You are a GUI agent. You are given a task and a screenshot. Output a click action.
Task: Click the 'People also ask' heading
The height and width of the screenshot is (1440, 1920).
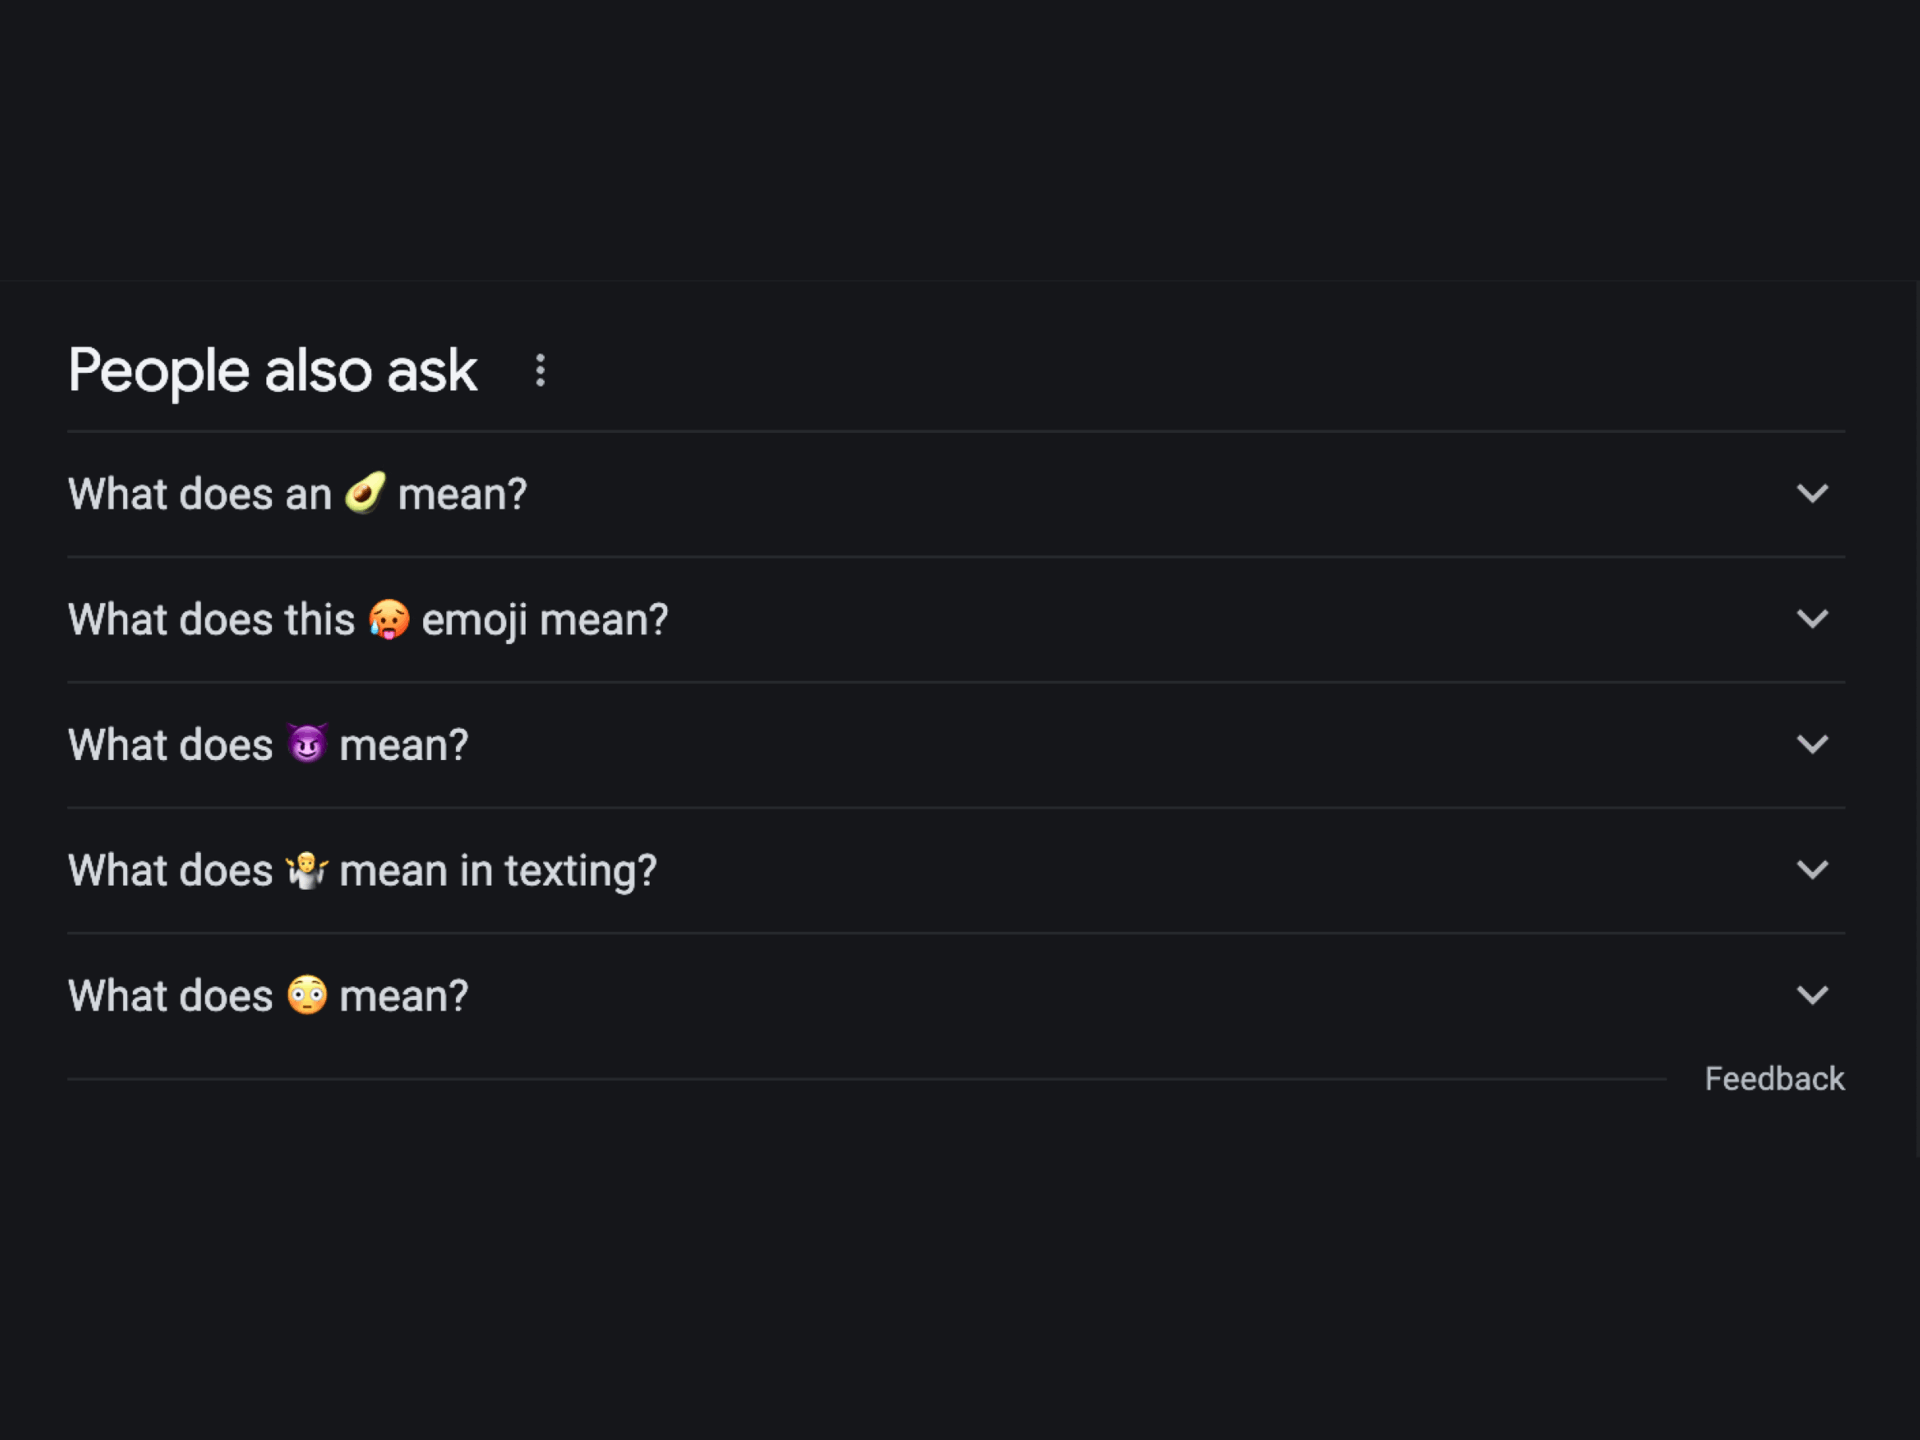tap(272, 371)
